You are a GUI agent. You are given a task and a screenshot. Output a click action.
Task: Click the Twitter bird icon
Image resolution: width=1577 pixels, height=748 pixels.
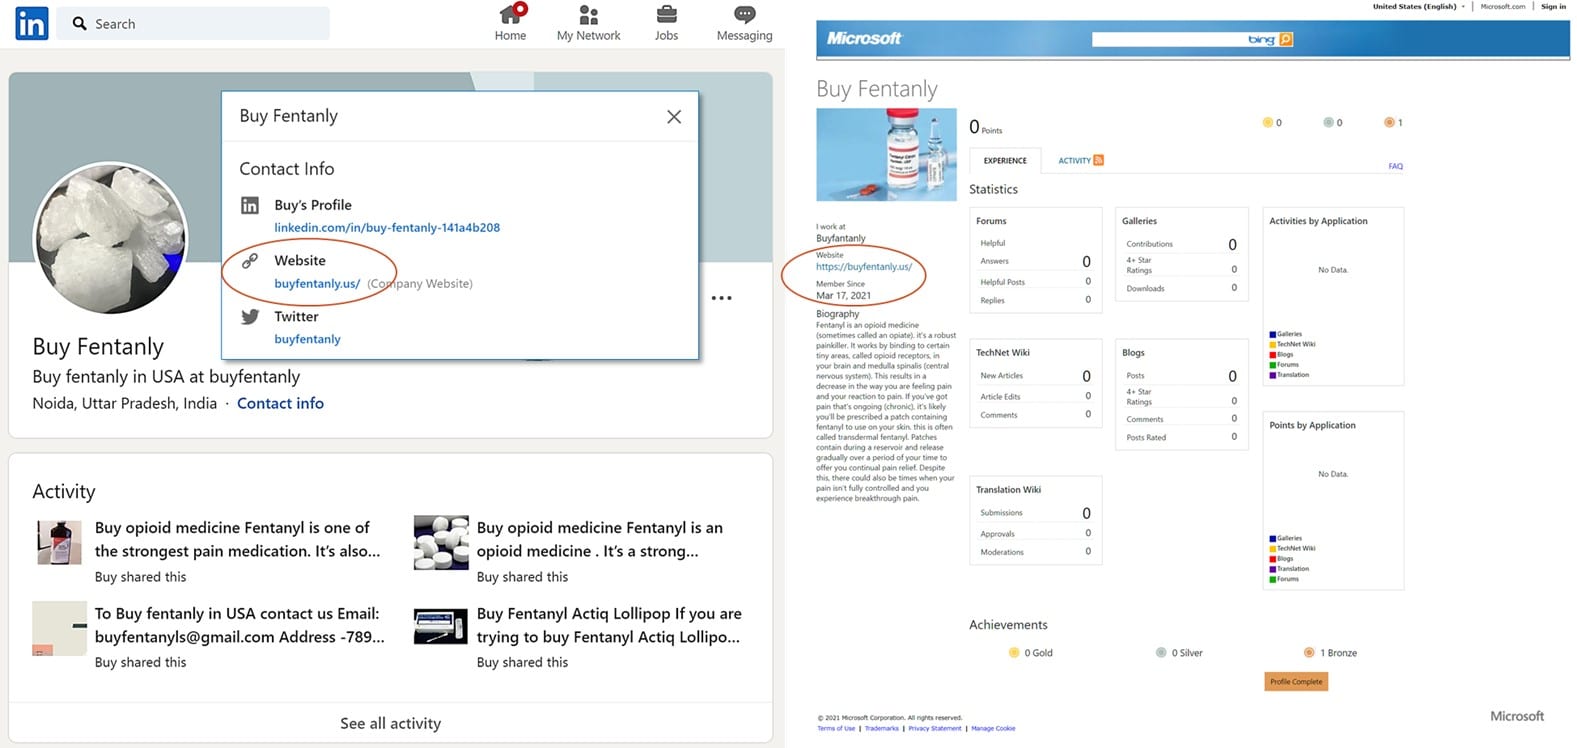tap(250, 316)
